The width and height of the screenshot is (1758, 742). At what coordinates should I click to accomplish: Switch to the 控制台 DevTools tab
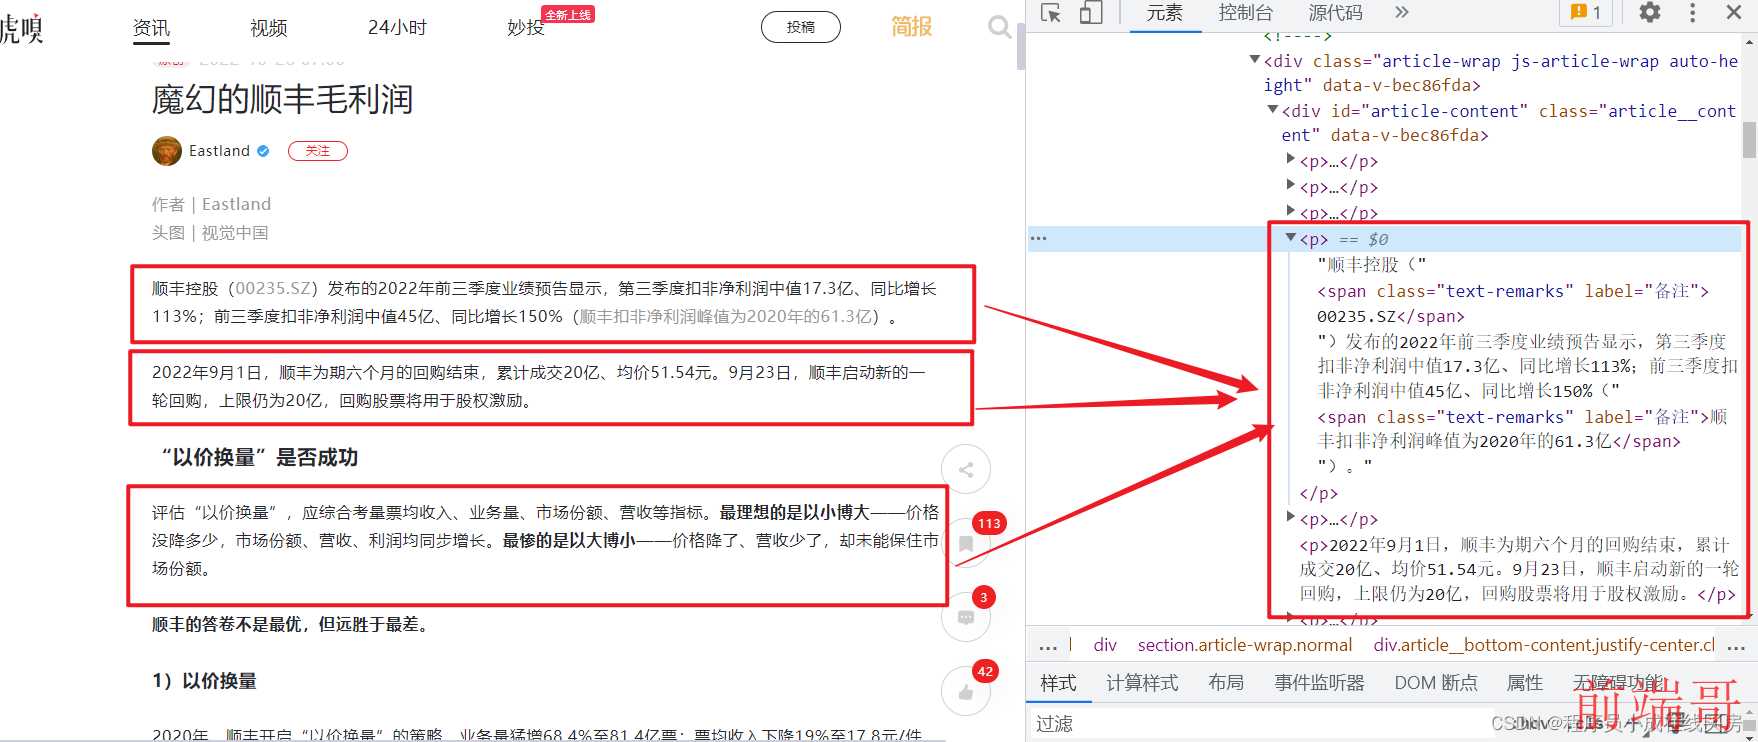[x=1246, y=13]
